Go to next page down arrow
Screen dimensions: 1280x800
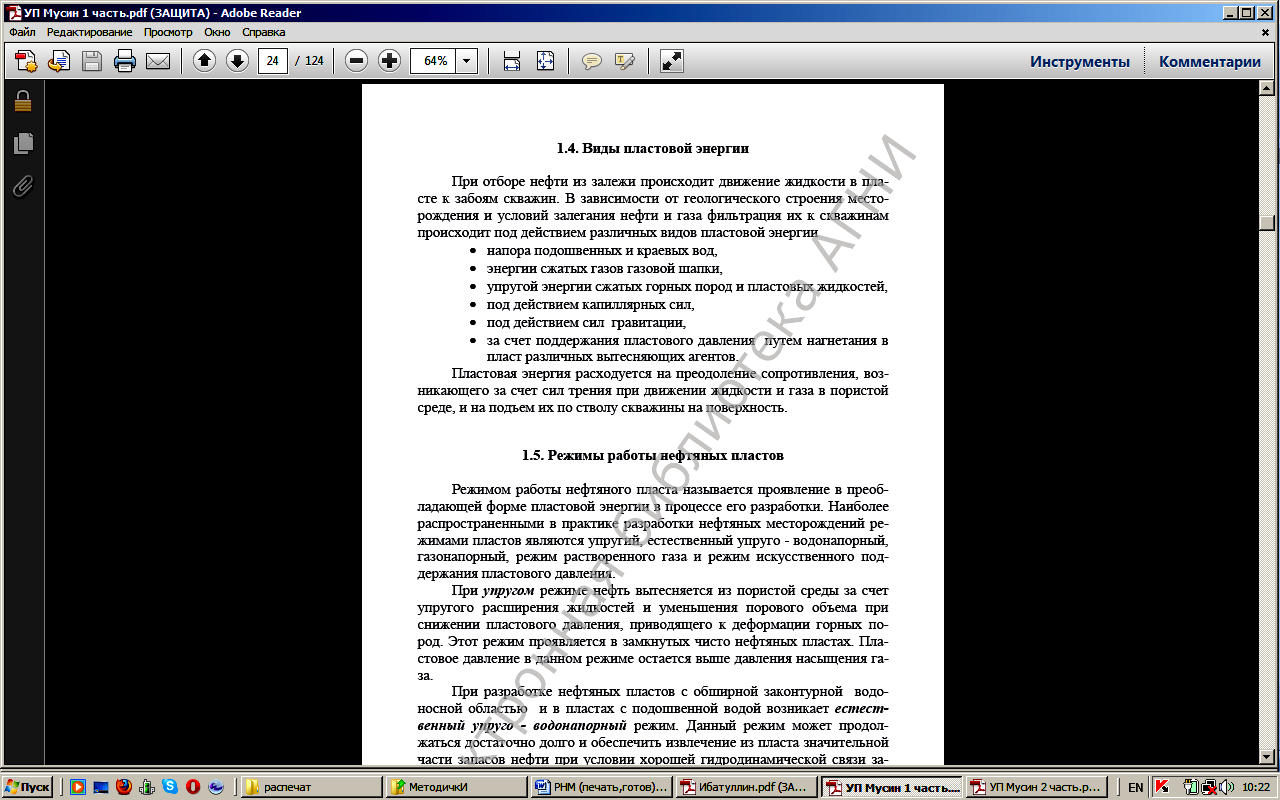coord(237,61)
